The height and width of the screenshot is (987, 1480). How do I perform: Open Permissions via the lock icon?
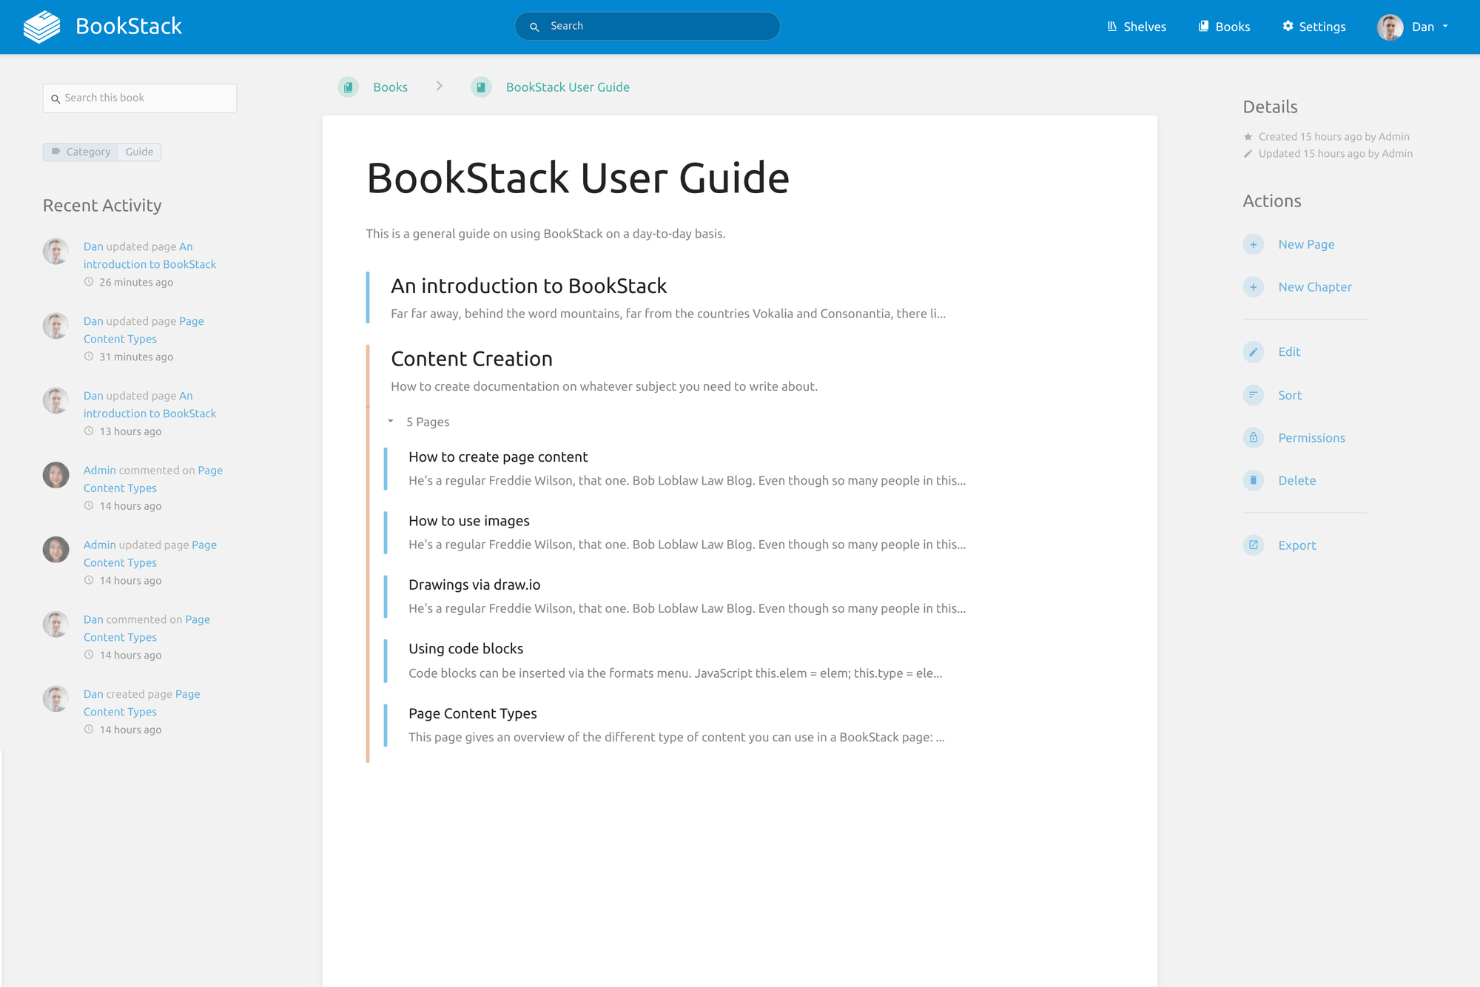(1253, 438)
